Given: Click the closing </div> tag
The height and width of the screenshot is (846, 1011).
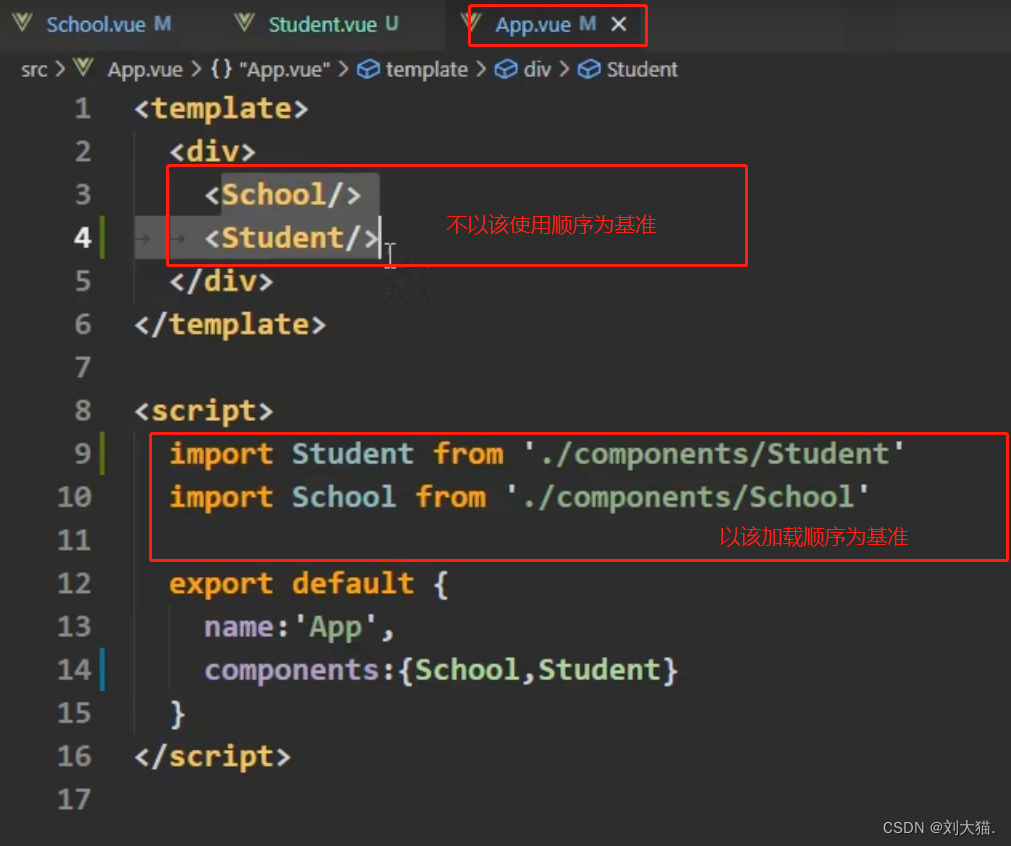Looking at the screenshot, I should point(221,281).
